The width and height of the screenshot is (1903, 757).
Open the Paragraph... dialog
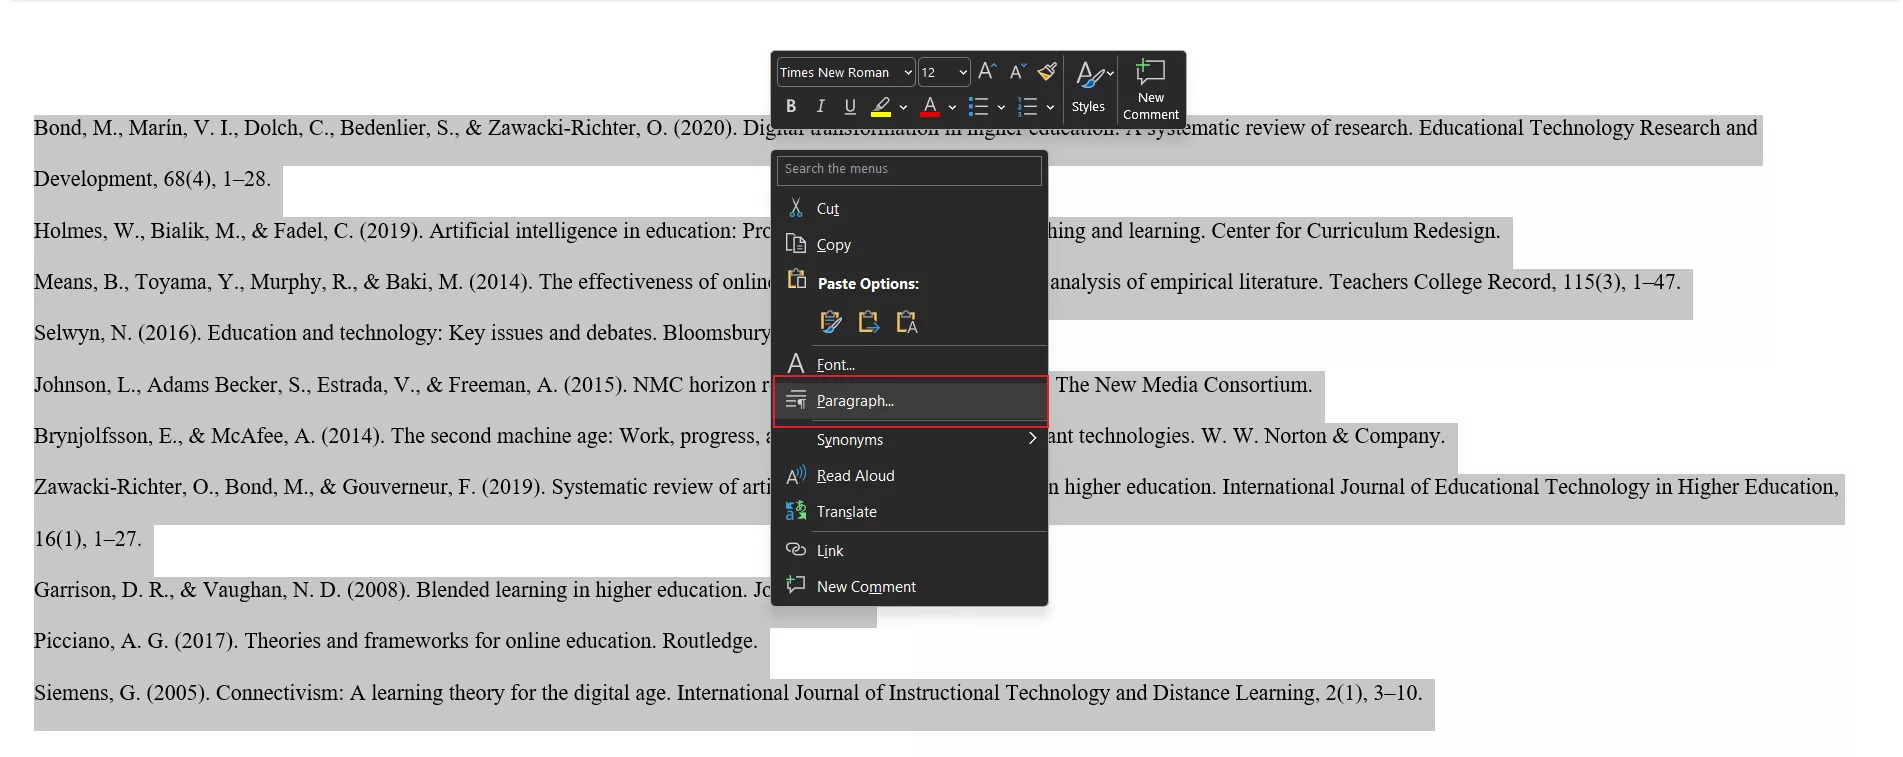click(x=910, y=400)
